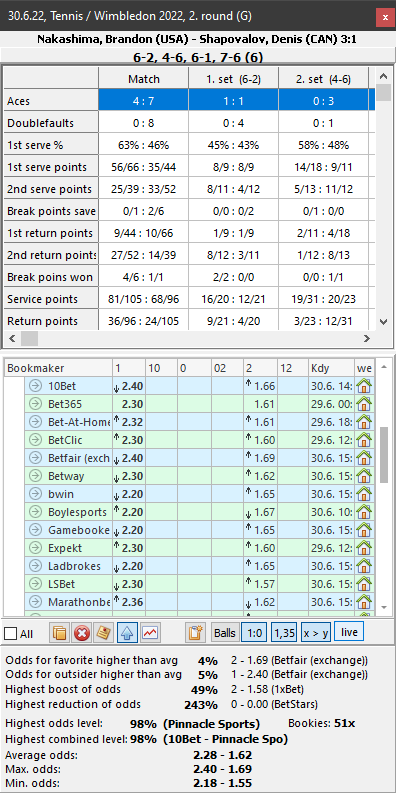396x793 pixels.
Task: Click the 1. set (6-2) column header
Action: click(234, 79)
